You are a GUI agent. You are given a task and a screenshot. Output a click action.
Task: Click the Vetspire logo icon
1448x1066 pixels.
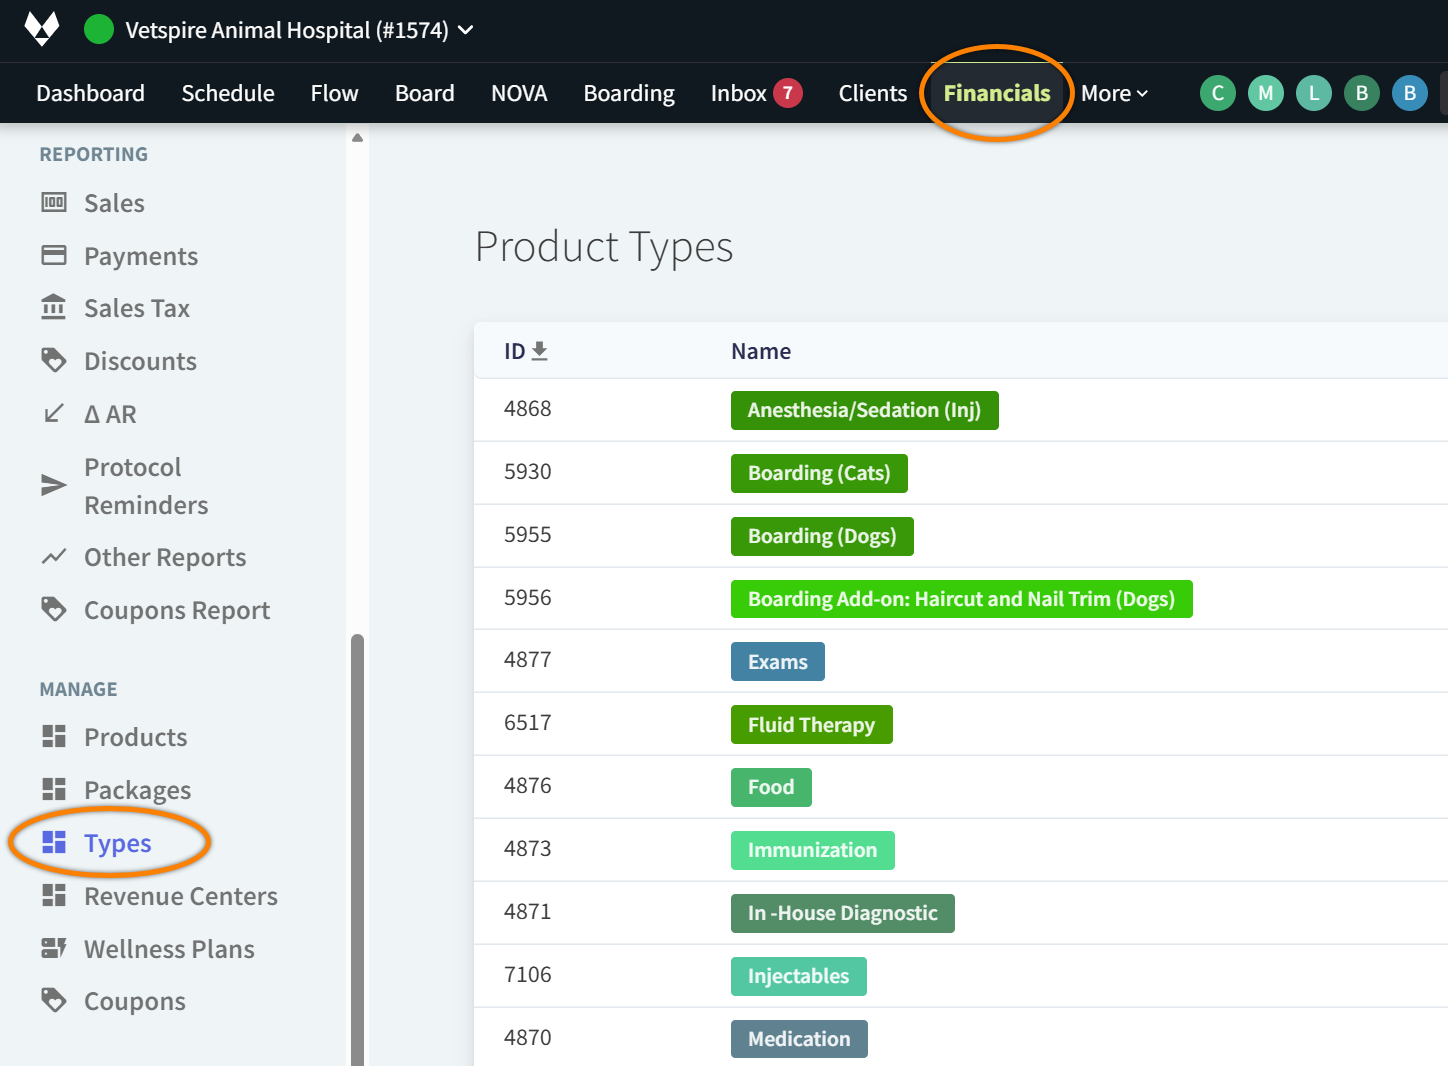click(42, 29)
